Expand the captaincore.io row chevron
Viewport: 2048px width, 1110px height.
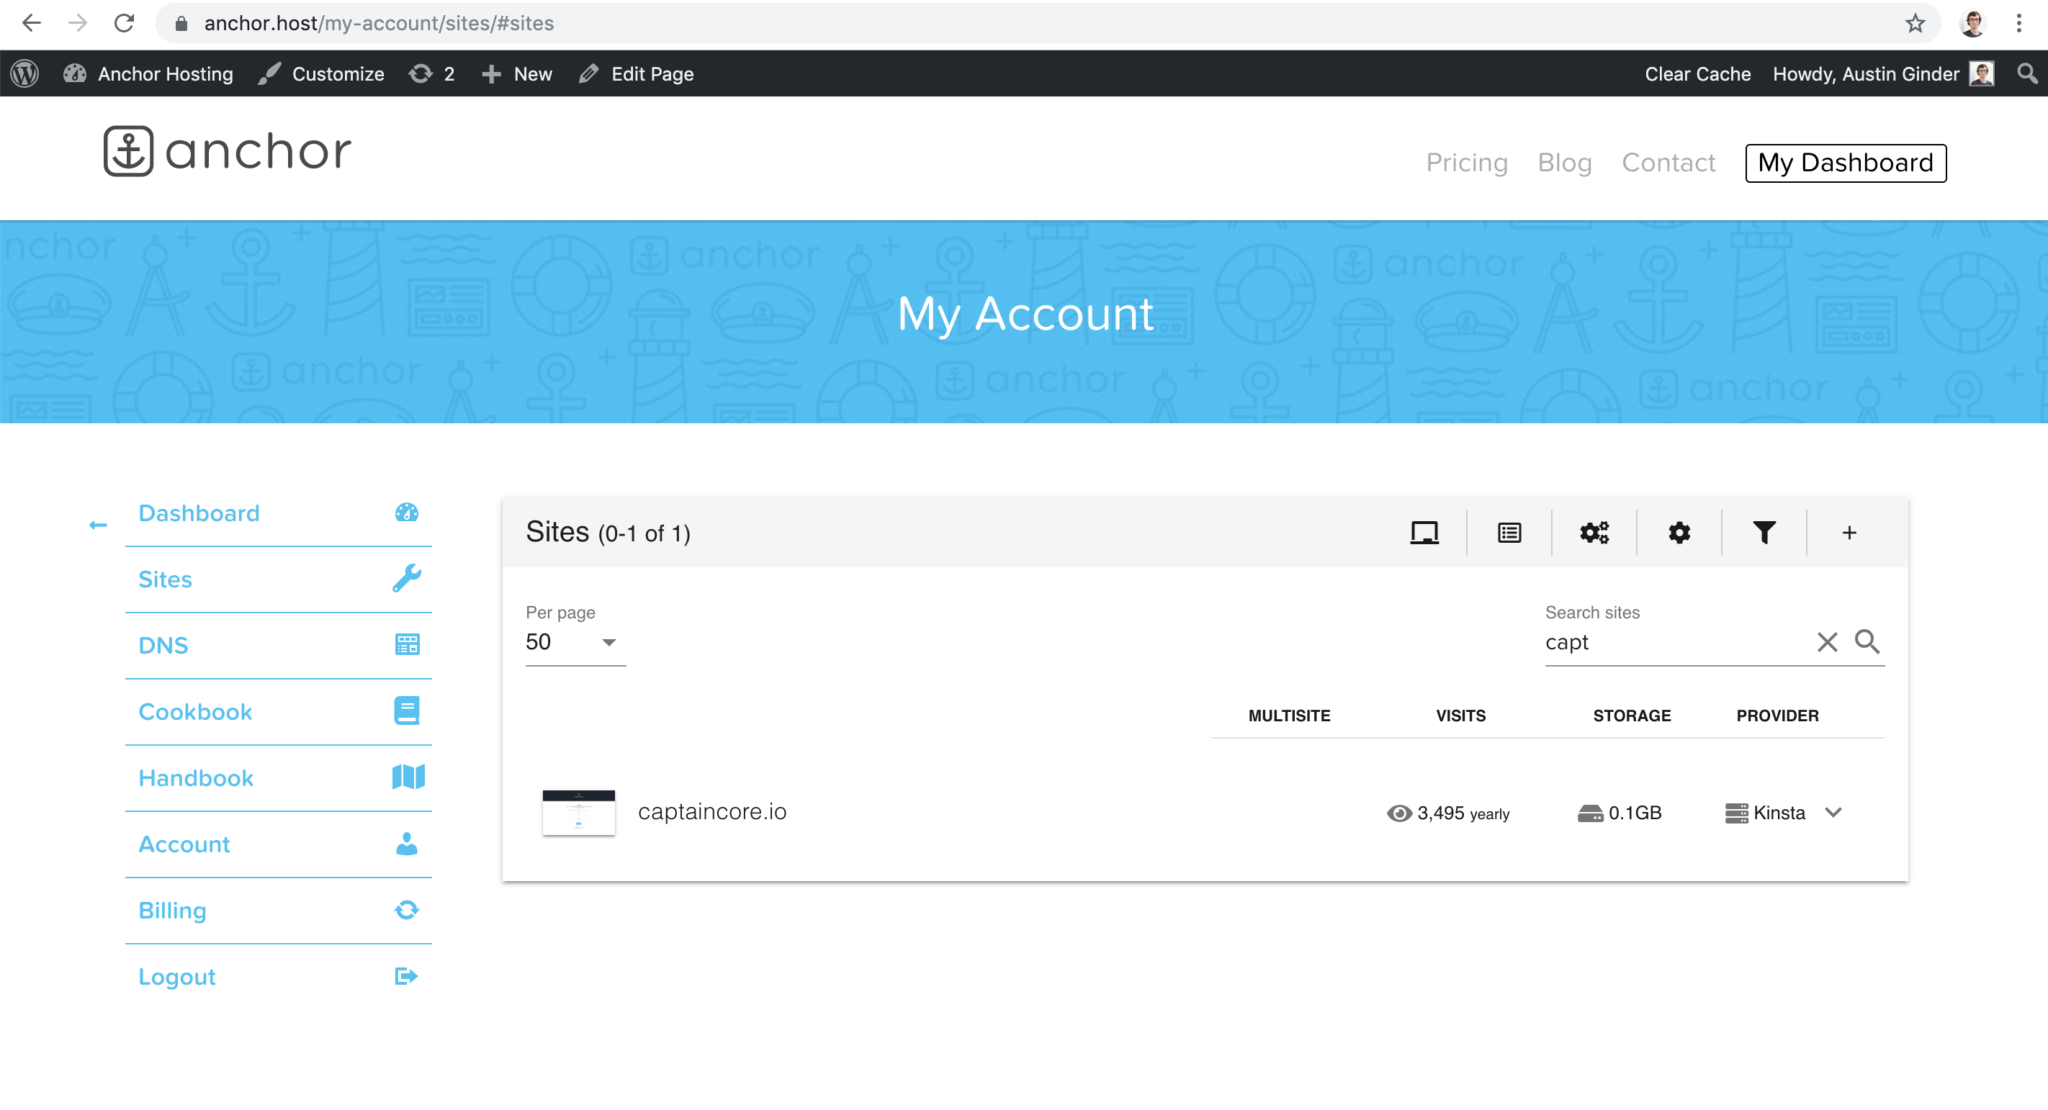[x=1833, y=812]
